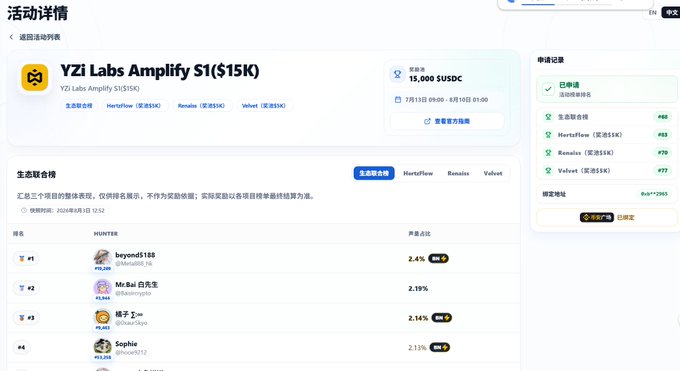Click the 活动详情 page heading

[x=38, y=13]
